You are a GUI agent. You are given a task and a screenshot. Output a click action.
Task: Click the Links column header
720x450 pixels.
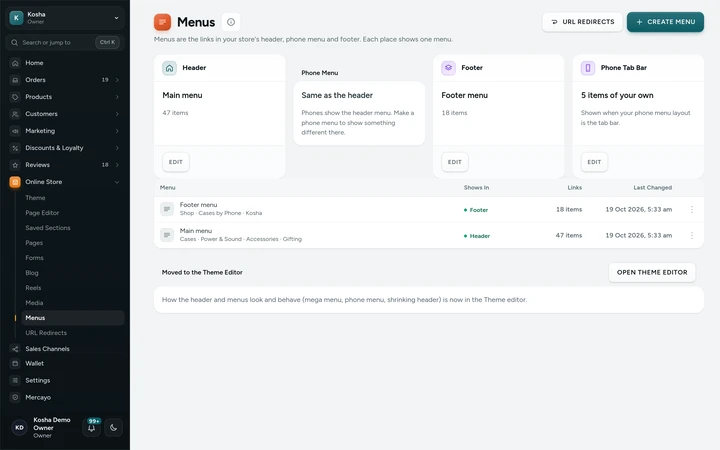point(574,188)
